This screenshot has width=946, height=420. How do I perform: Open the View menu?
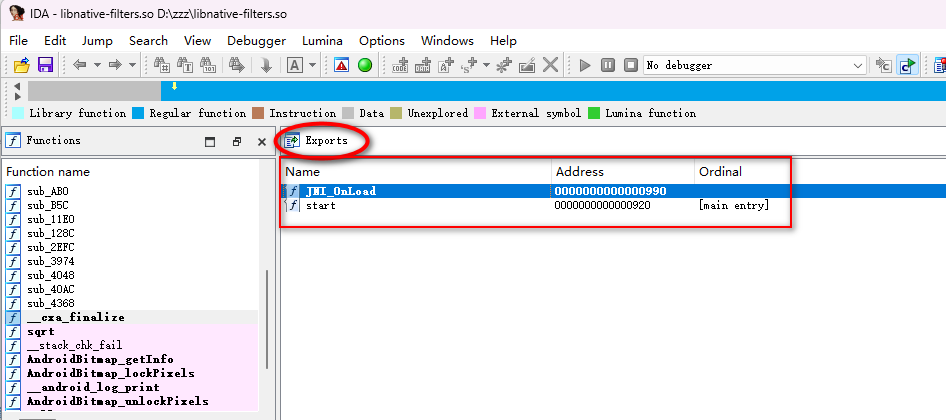[197, 40]
